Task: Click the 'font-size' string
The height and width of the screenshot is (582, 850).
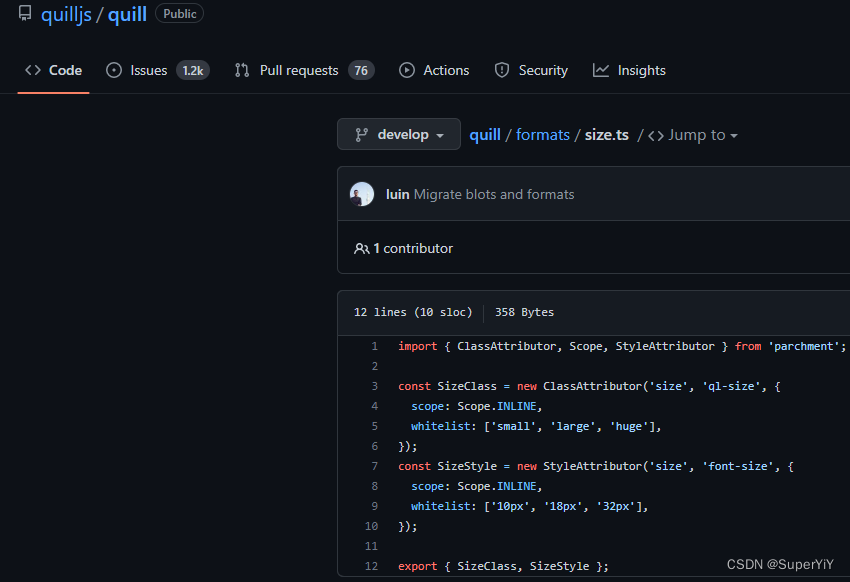Action: [738, 466]
